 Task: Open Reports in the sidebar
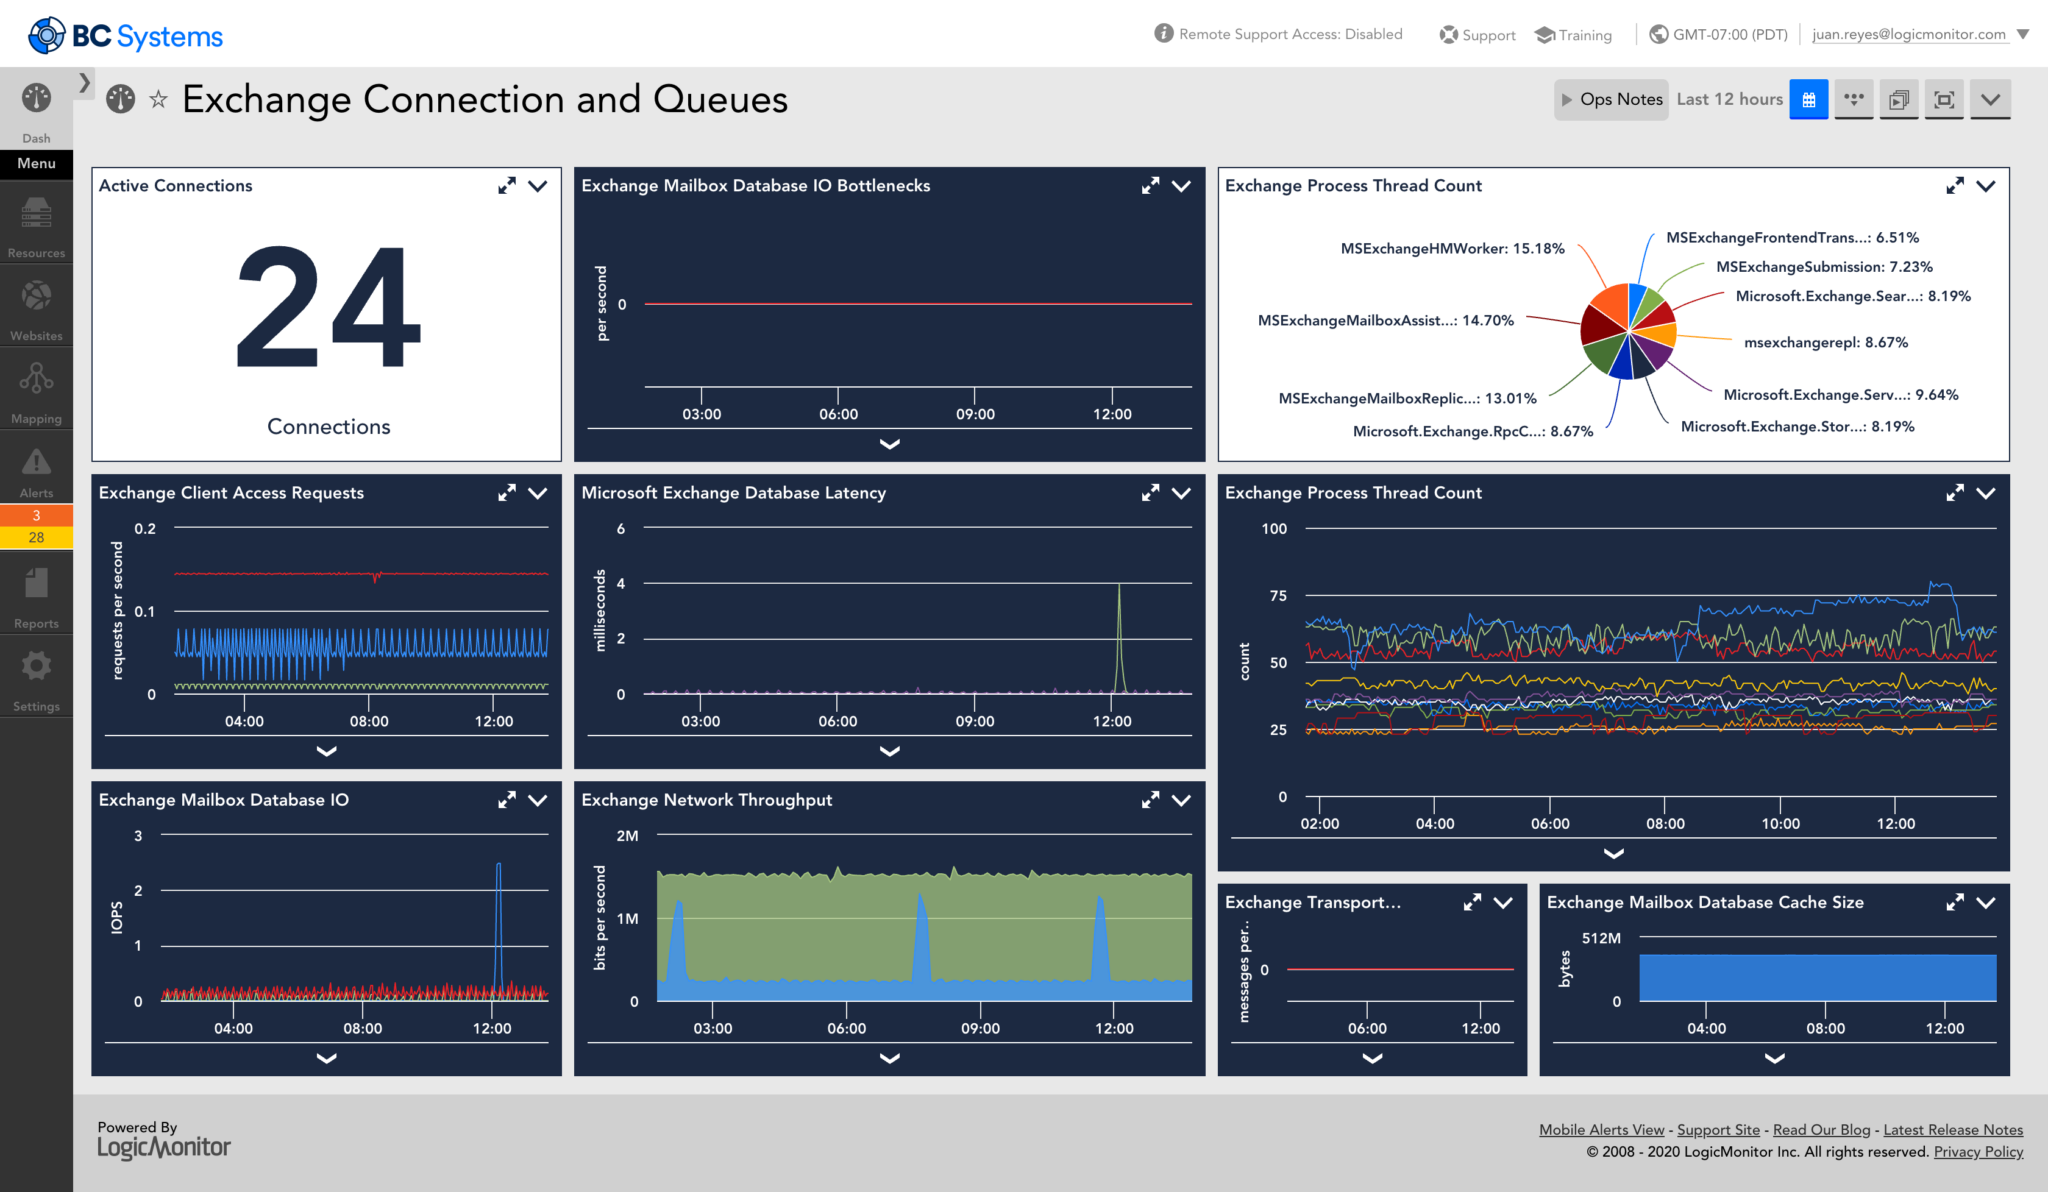36,592
